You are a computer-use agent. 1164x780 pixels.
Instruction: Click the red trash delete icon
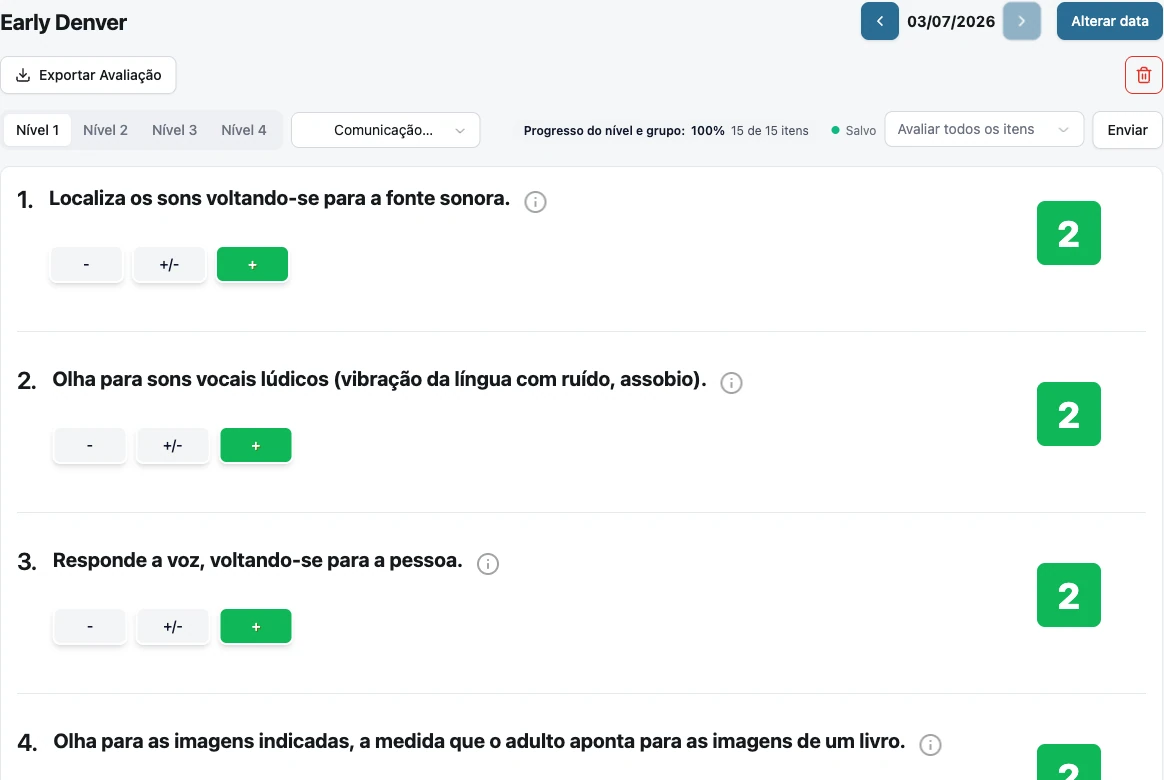click(1143, 75)
